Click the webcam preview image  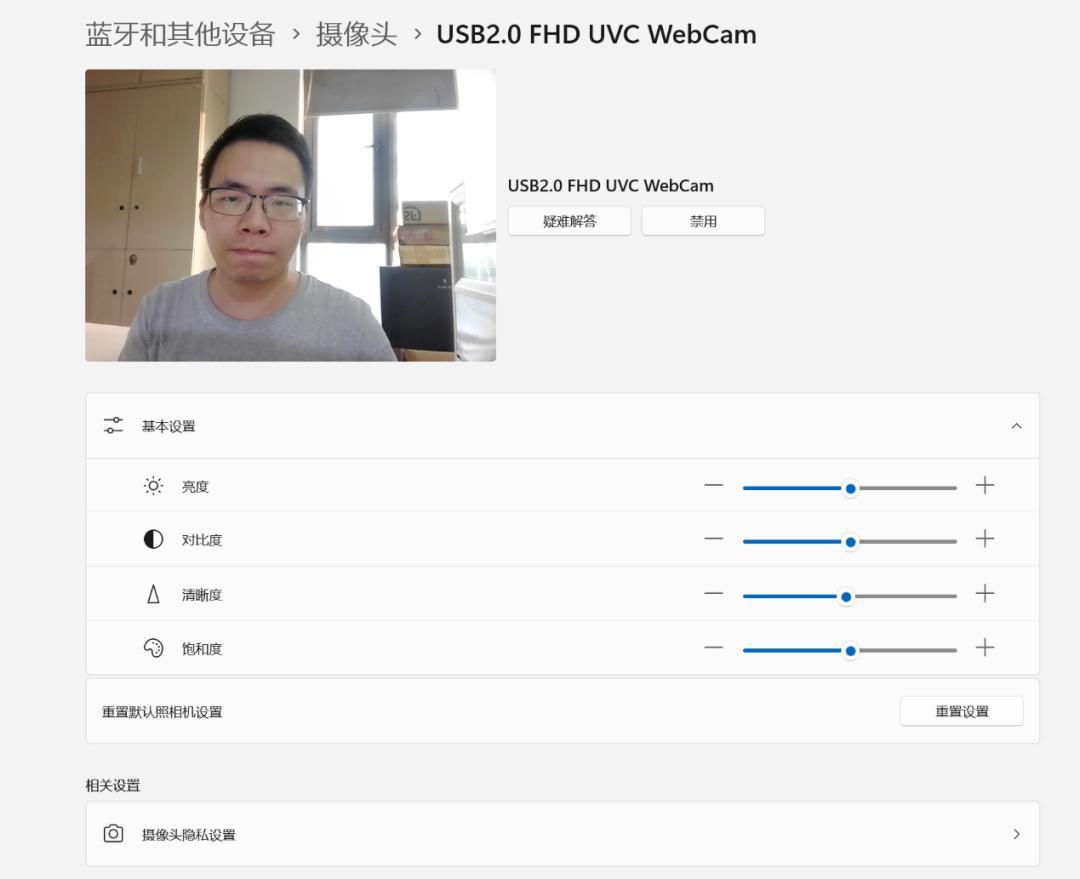pos(290,215)
